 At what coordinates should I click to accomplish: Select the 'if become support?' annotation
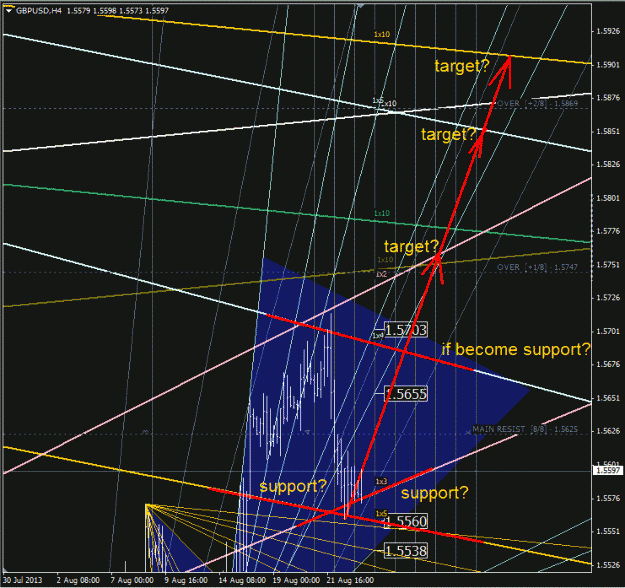tap(515, 349)
